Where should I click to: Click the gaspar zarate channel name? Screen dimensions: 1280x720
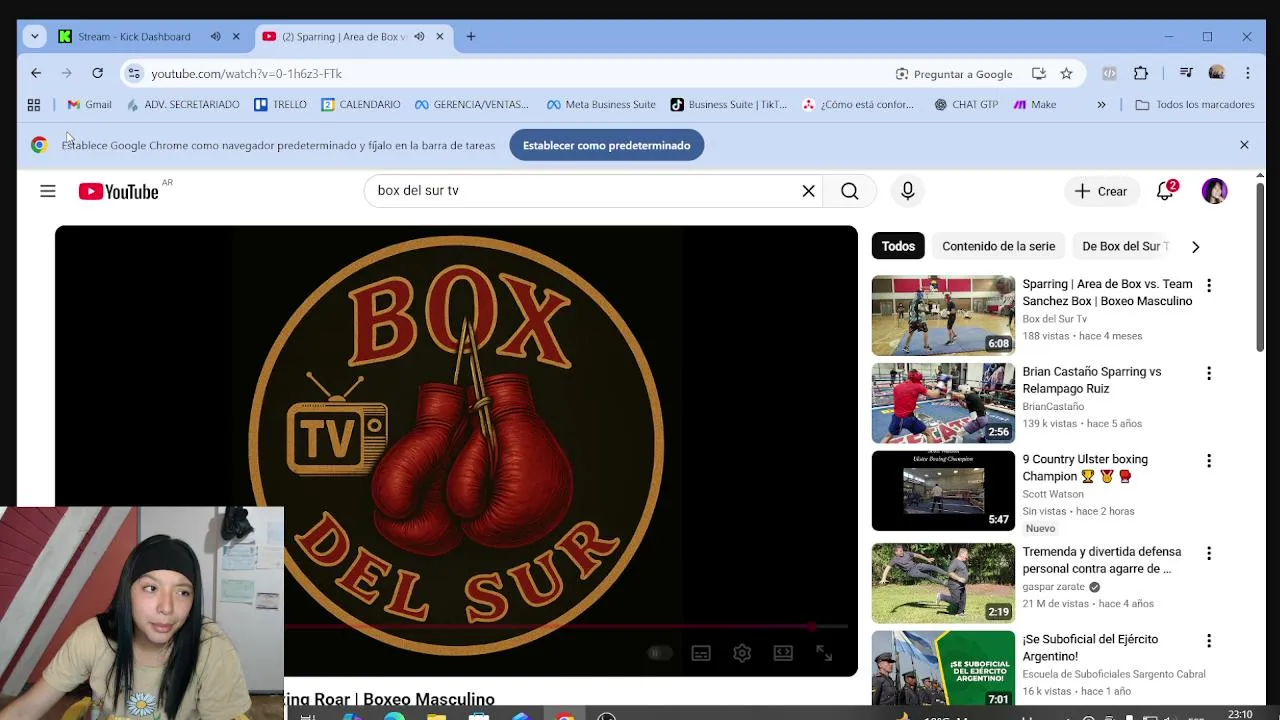(x=1053, y=587)
